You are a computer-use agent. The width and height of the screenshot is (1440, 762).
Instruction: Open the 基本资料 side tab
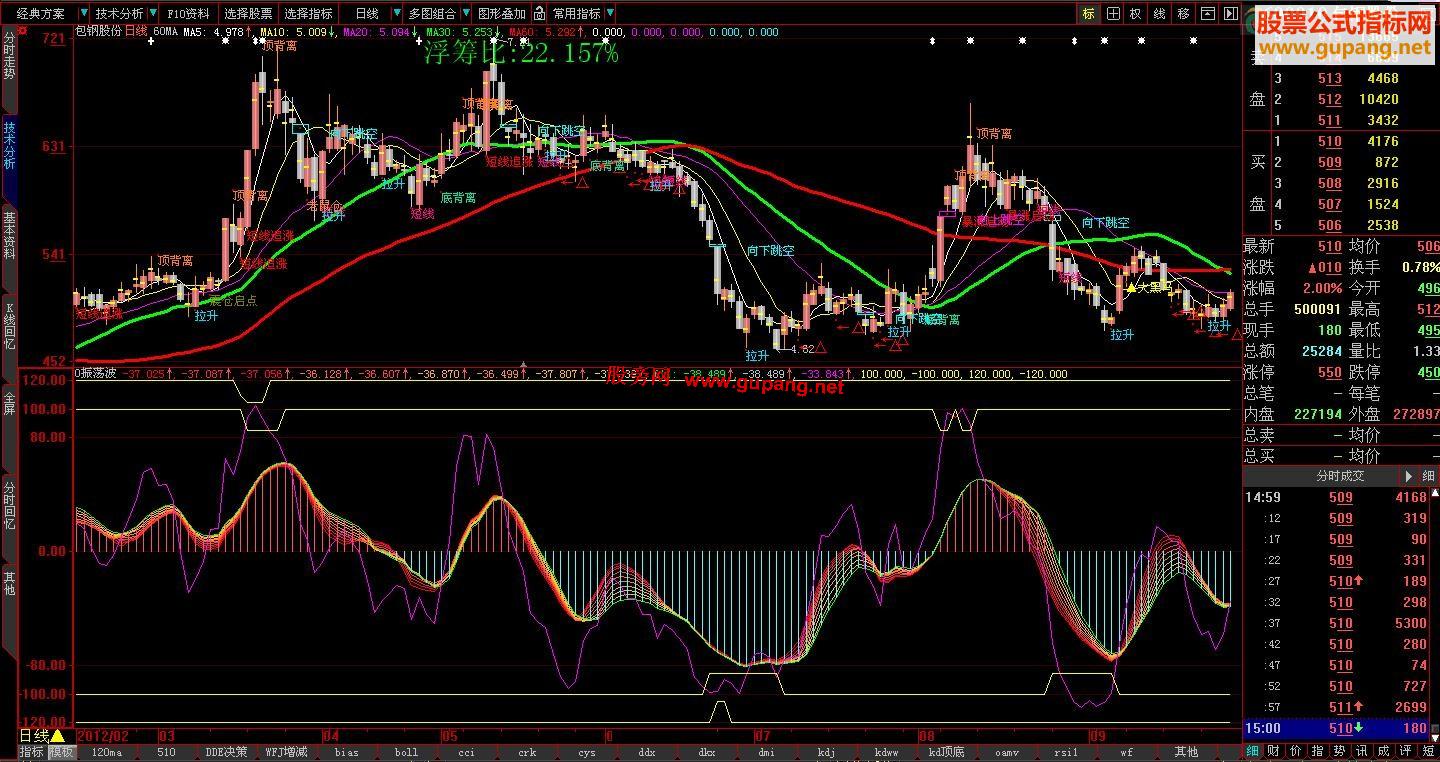click(x=9, y=236)
